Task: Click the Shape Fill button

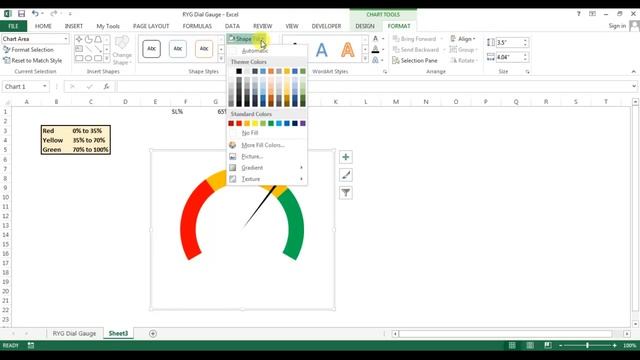Action: 247,39
